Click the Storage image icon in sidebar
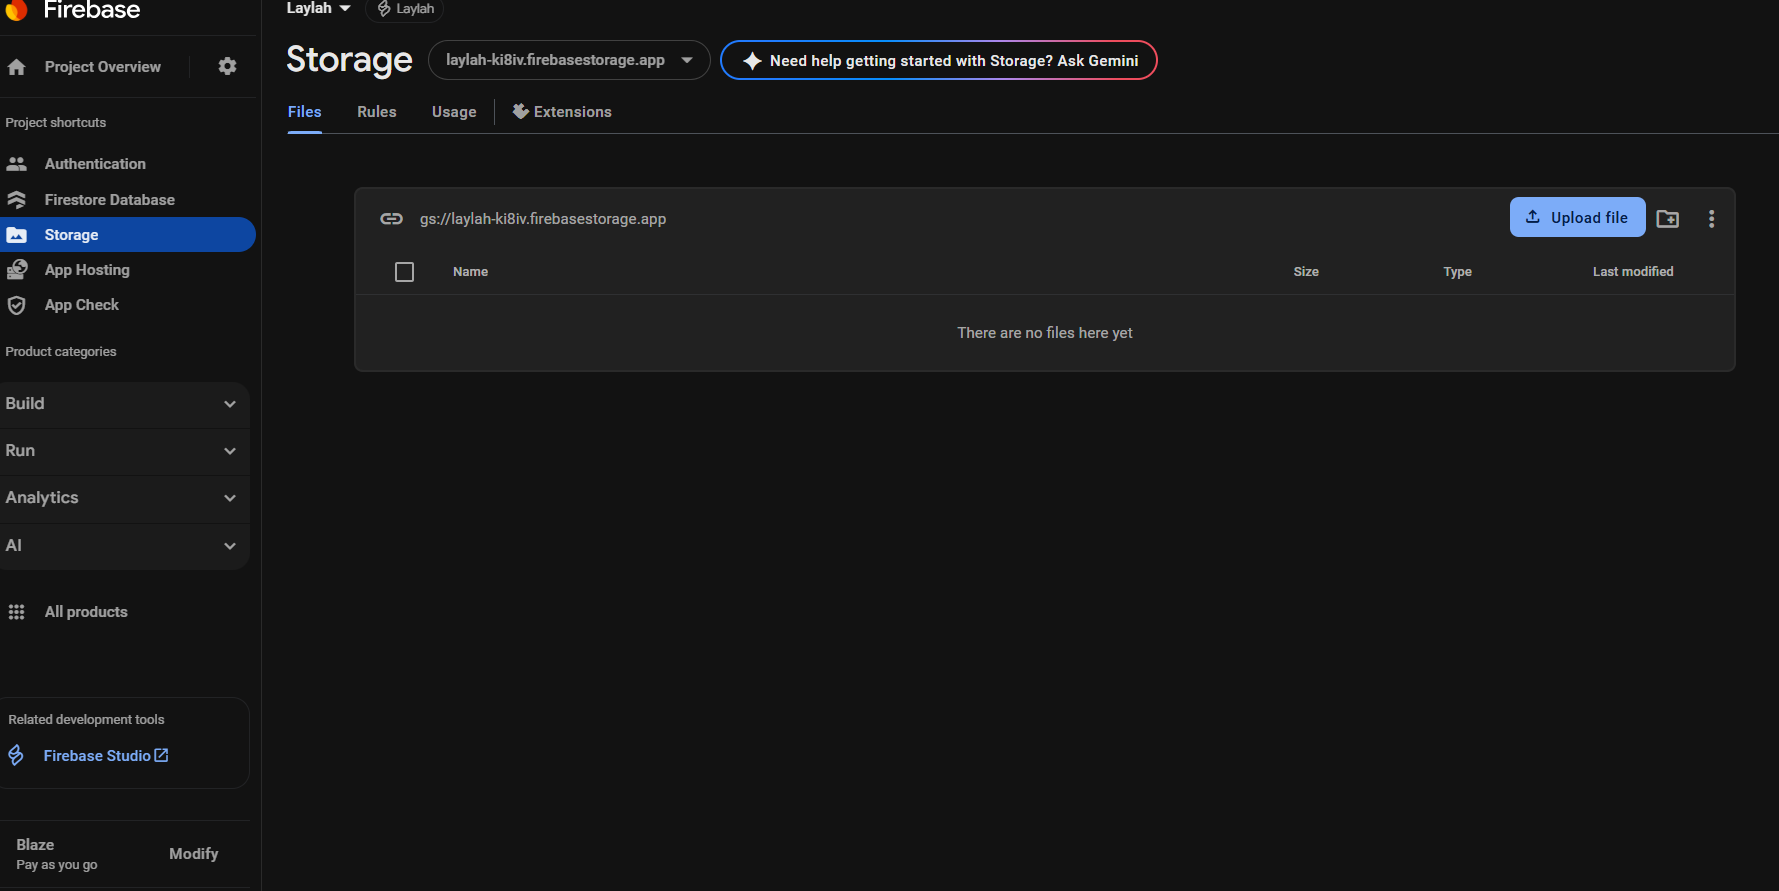The width and height of the screenshot is (1779, 891). pos(17,235)
